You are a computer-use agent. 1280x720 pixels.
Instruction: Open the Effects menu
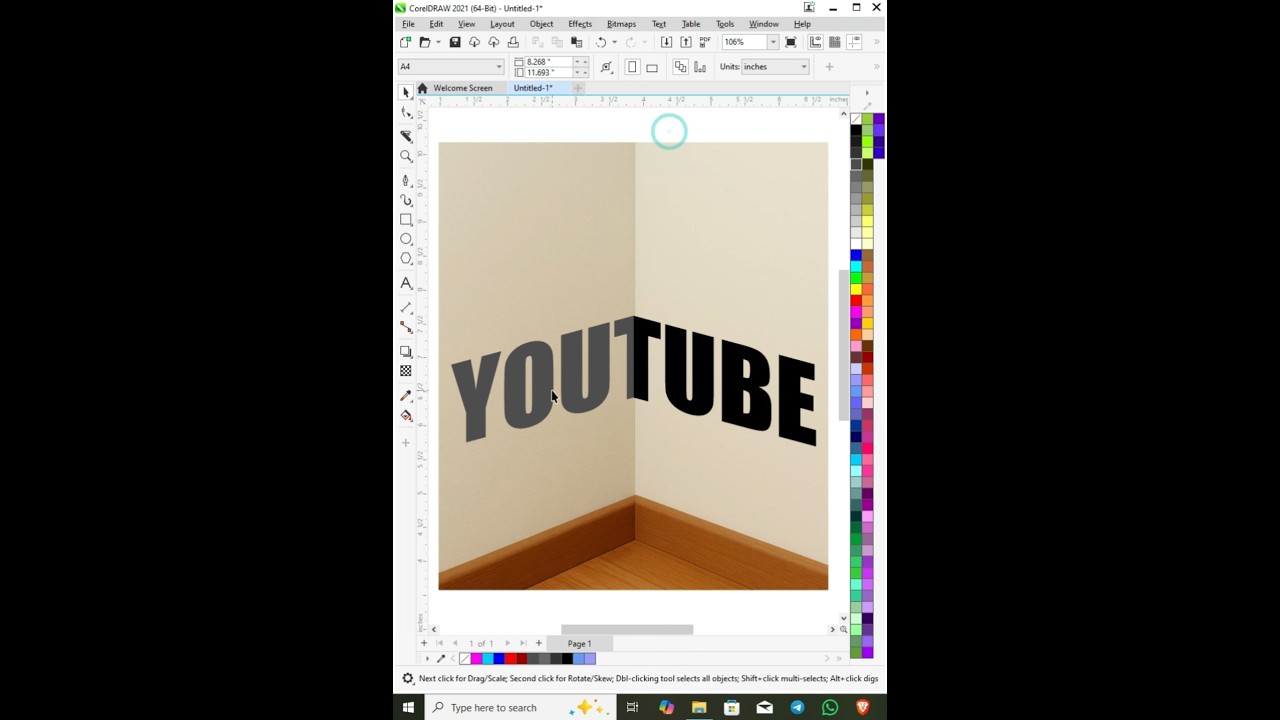coord(580,24)
